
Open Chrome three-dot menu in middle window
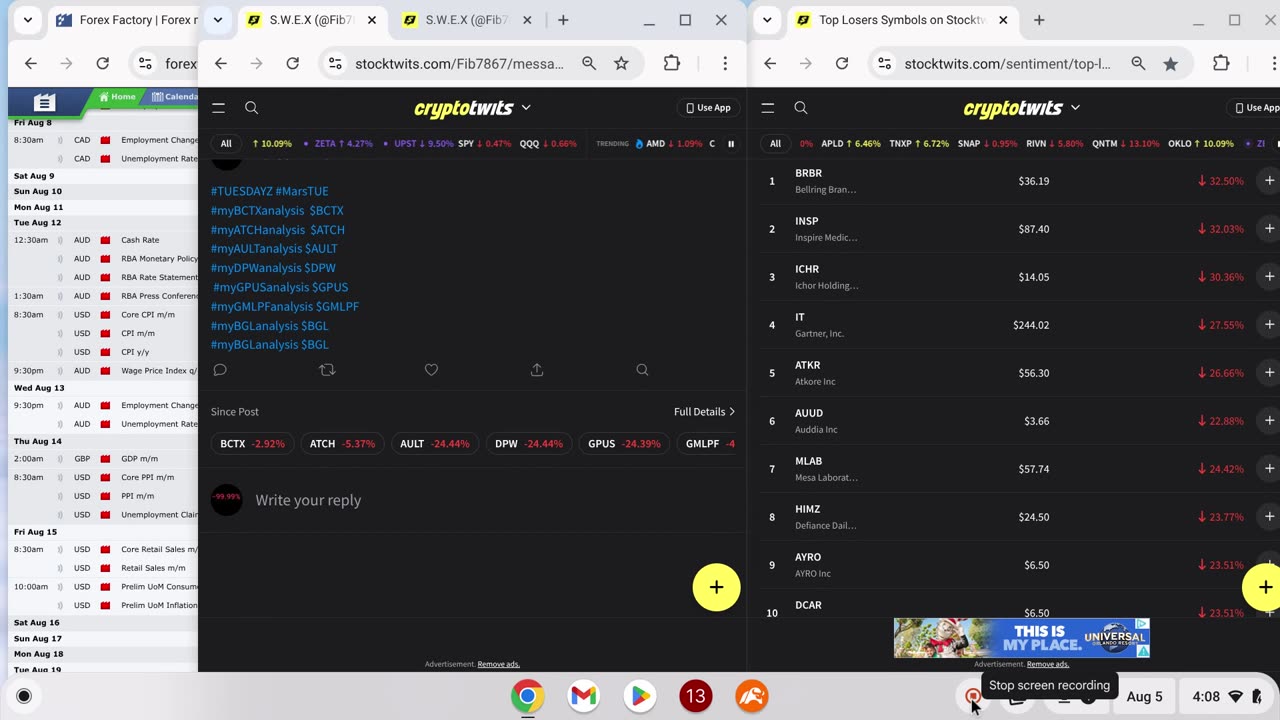click(x=725, y=63)
